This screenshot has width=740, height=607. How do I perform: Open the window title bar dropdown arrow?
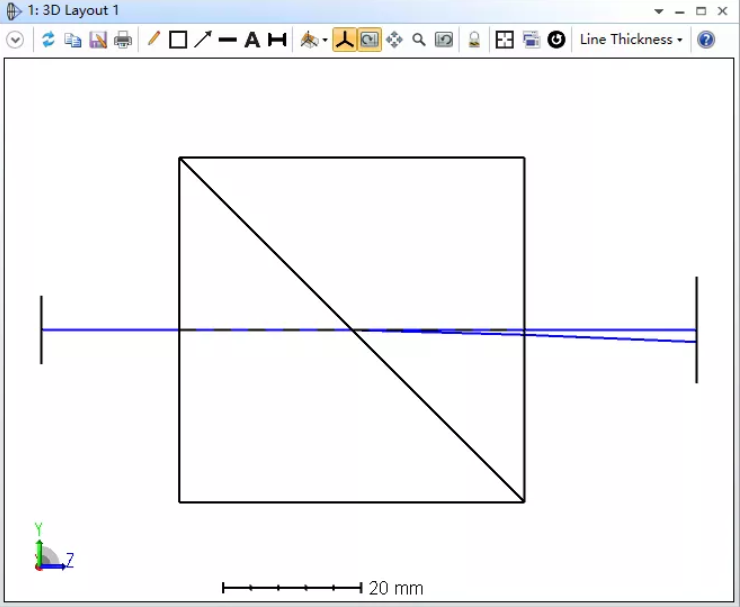pyautogui.click(x=658, y=11)
